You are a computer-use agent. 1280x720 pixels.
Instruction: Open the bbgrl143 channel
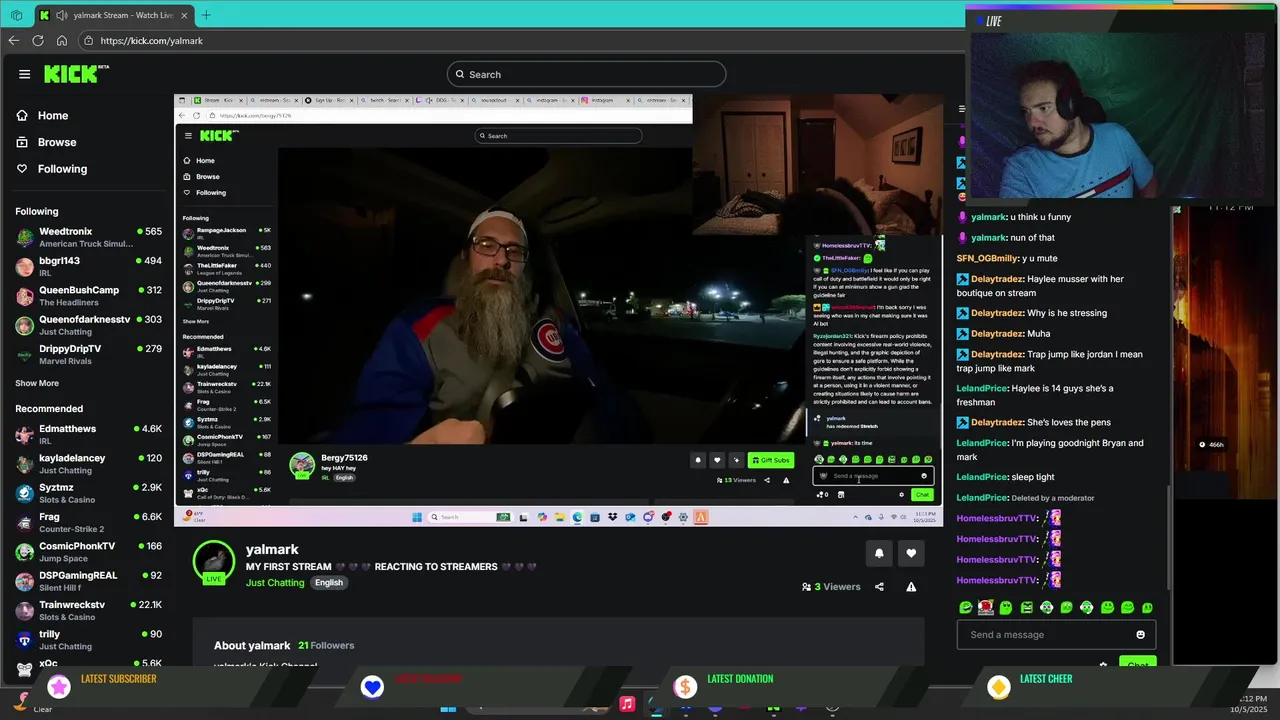(x=88, y=266)
